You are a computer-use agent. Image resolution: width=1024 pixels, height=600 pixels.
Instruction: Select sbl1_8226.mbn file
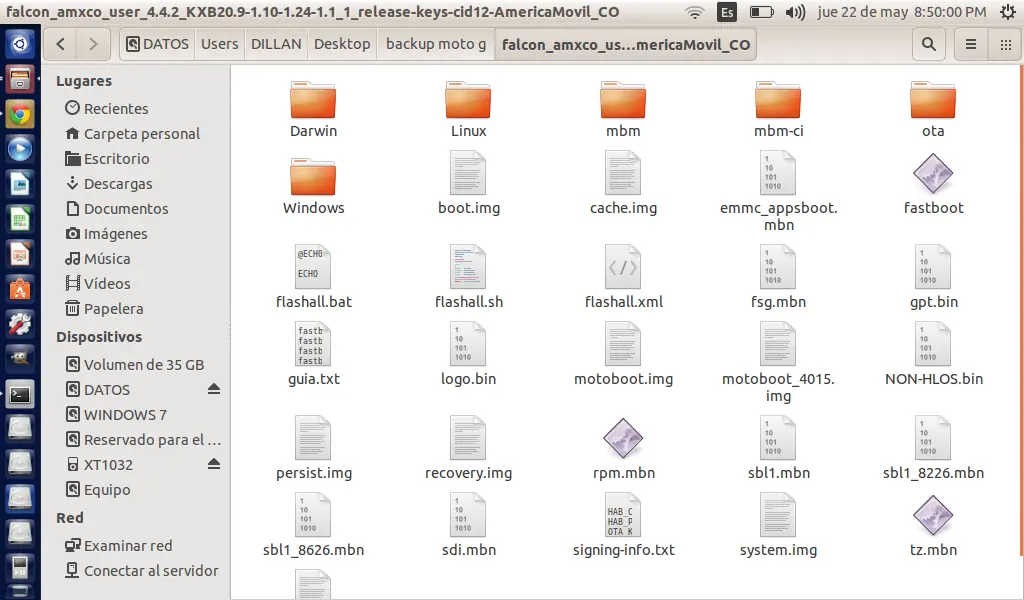pos(933,449)
